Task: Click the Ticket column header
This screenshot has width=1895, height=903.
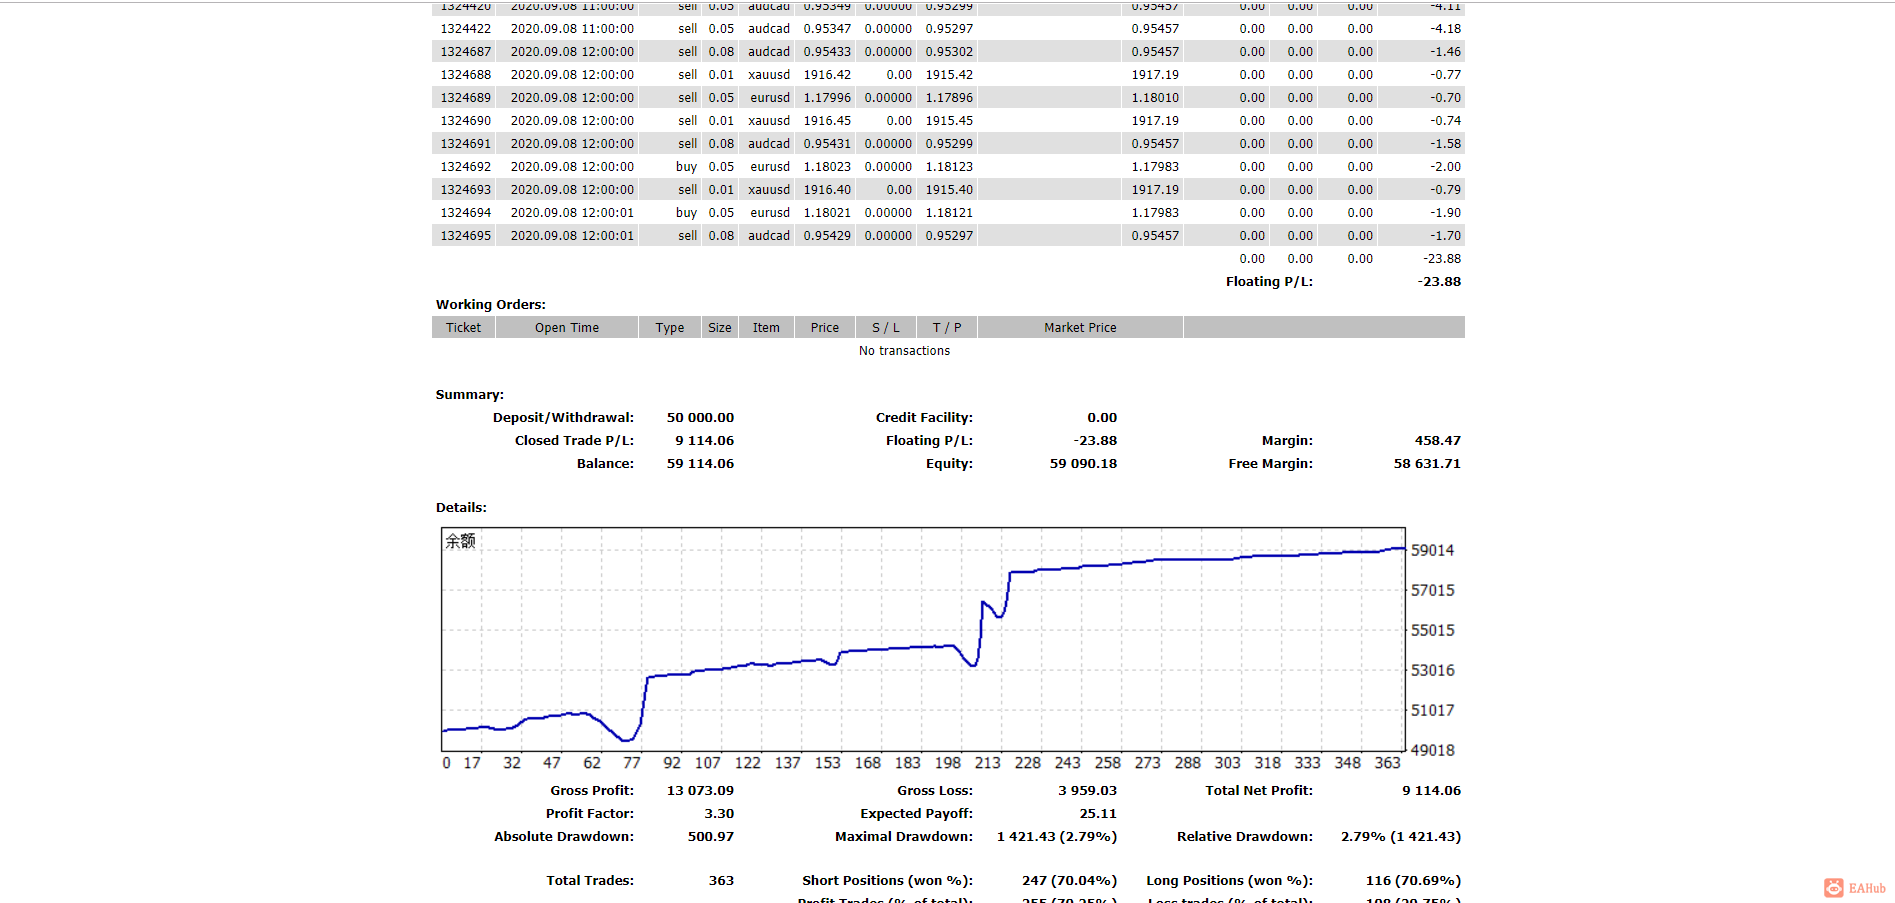Action: [463, 328]
